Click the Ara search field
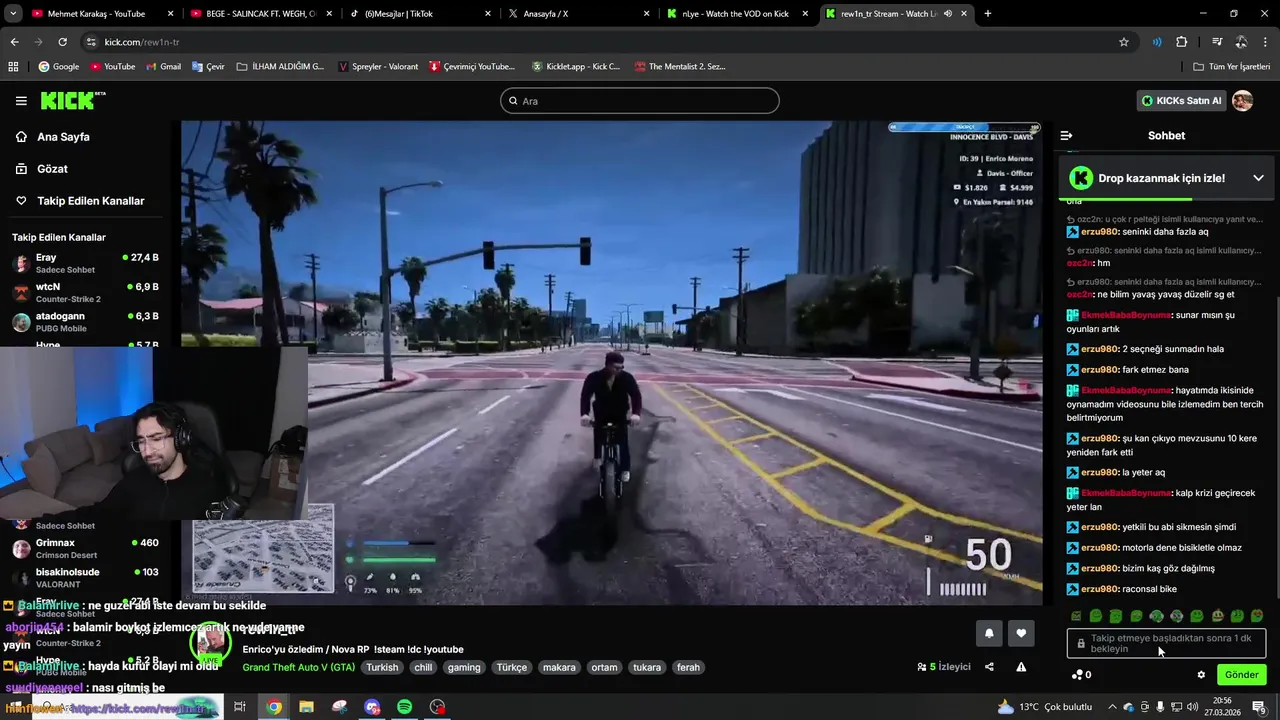Screen dimensions: 1280x720 pos(640,101)
